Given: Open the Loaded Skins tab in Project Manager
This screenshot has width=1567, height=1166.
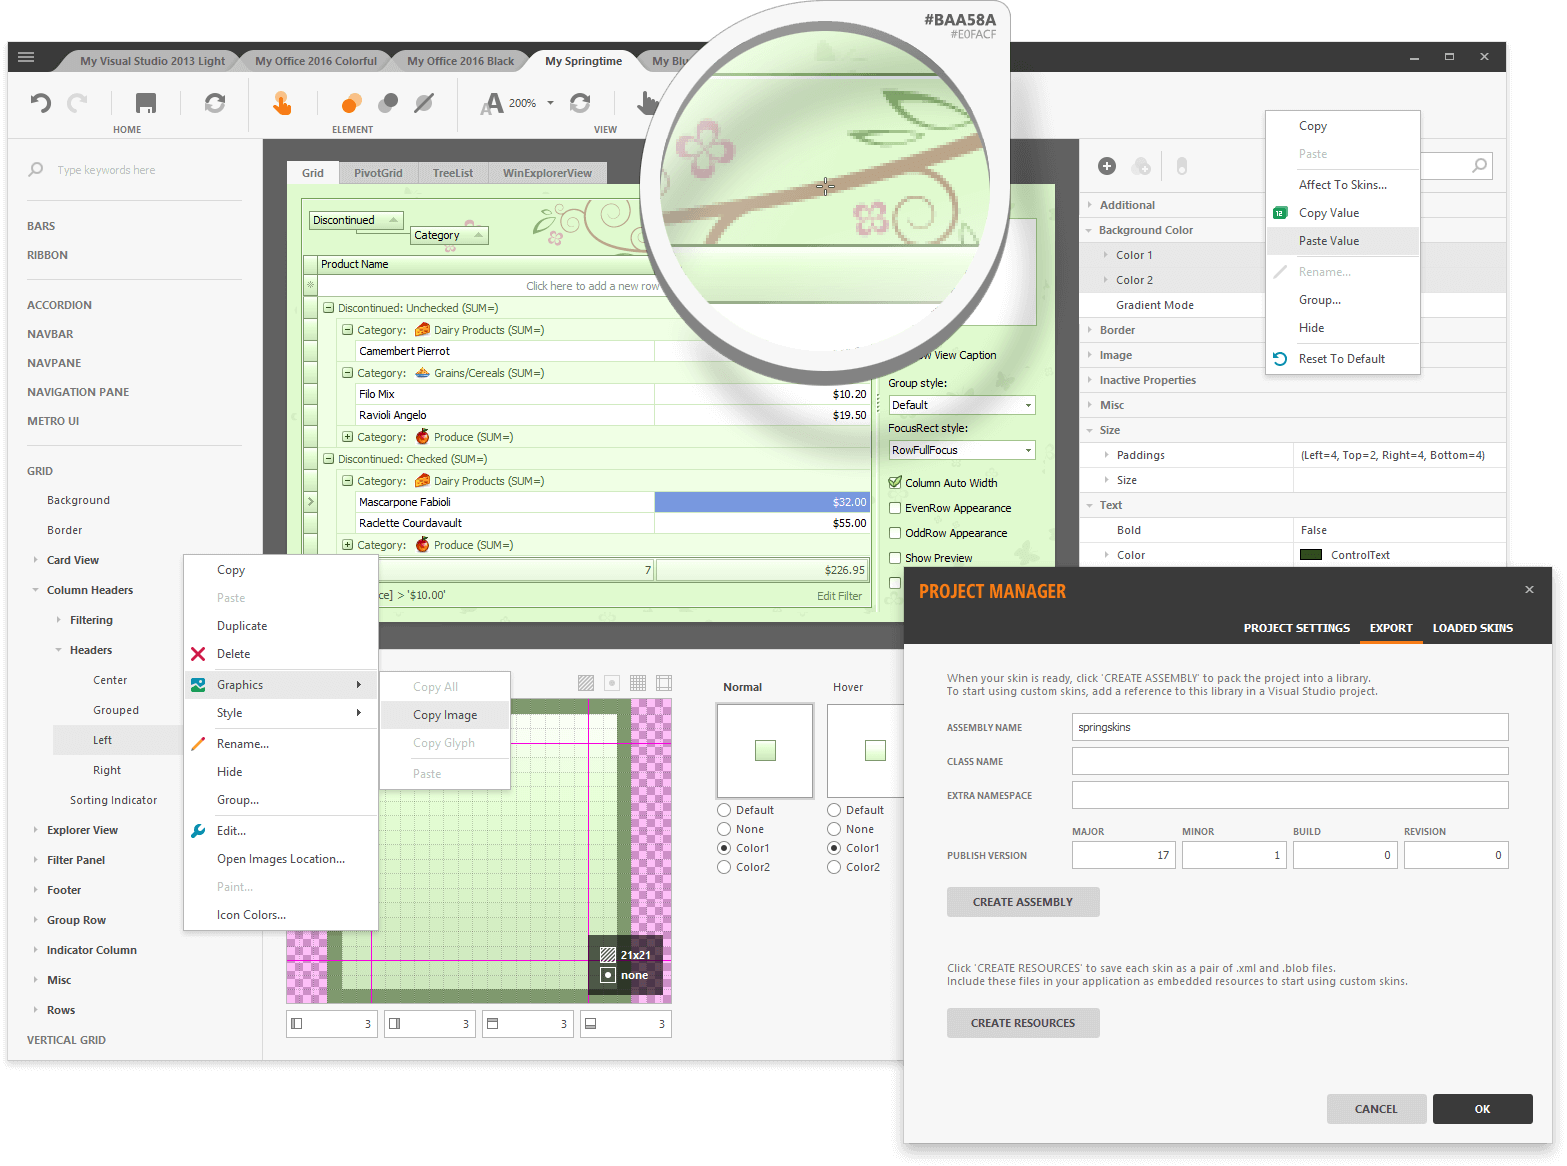Looking at the screenshot, I should click(1473, 628).
